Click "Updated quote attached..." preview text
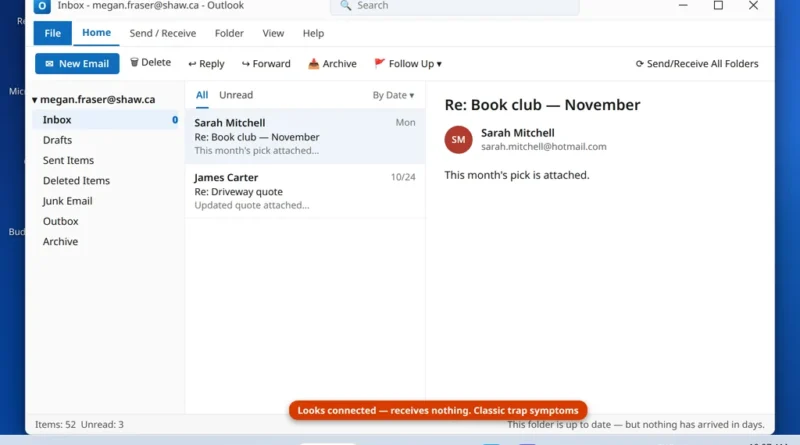The height and width of the screenshot is (445, 800). [252, 205]
